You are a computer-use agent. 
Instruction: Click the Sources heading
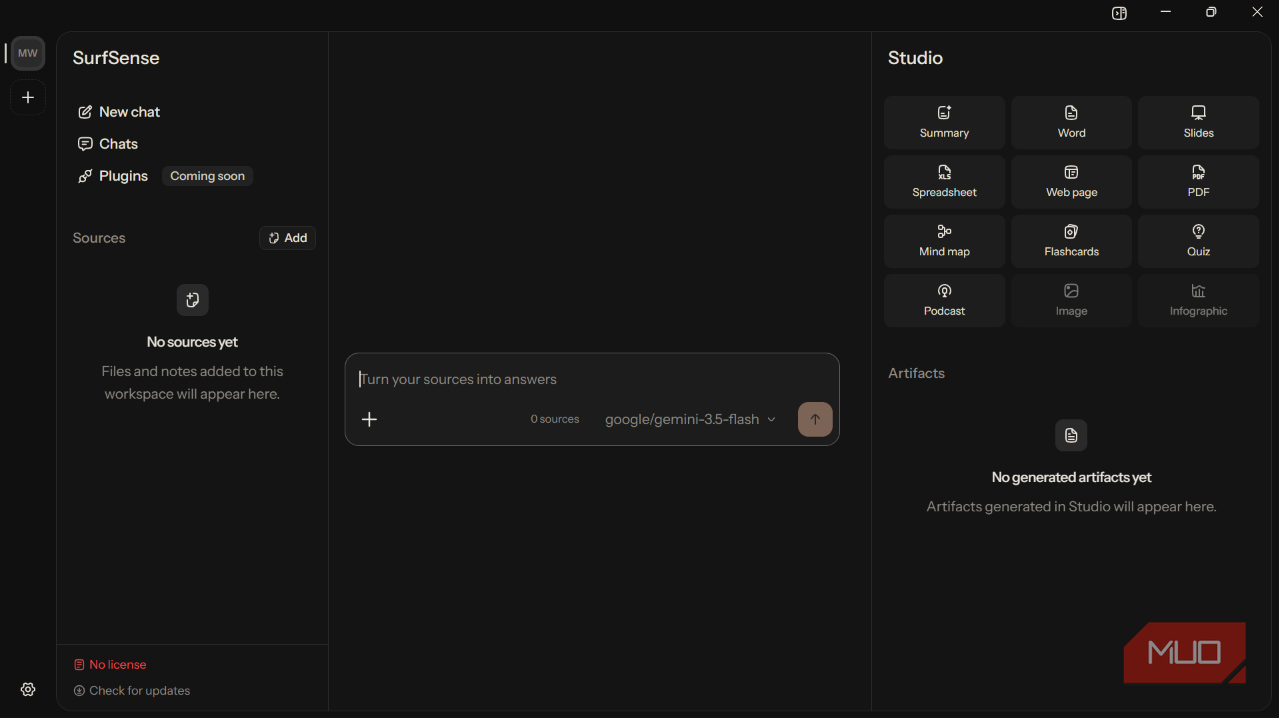click(99, 238)
